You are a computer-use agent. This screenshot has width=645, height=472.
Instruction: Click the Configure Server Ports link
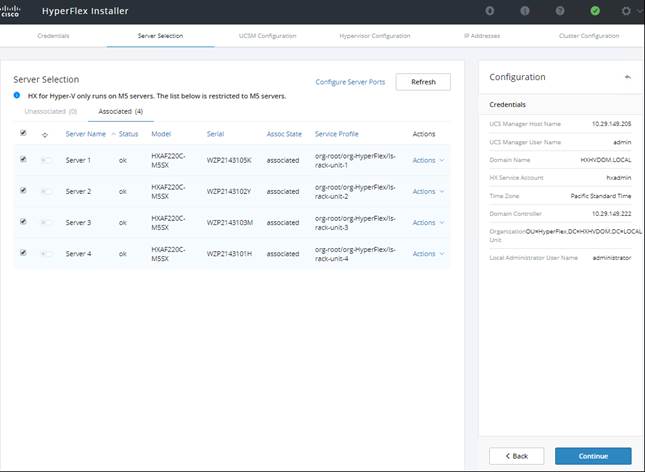pos(350,82)
